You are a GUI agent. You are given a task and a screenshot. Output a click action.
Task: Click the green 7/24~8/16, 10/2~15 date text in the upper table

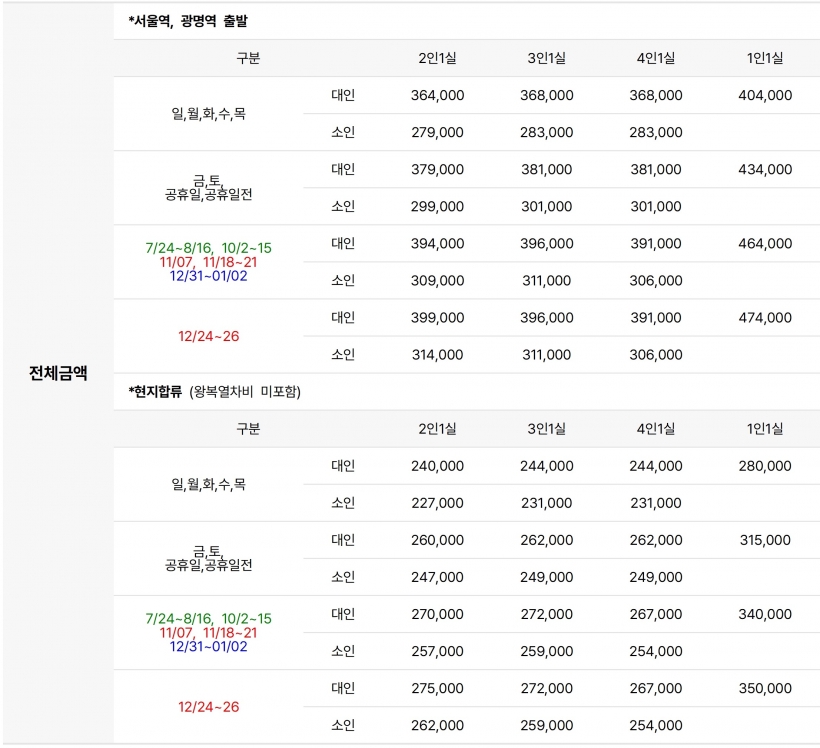click(x=209, y=248)
